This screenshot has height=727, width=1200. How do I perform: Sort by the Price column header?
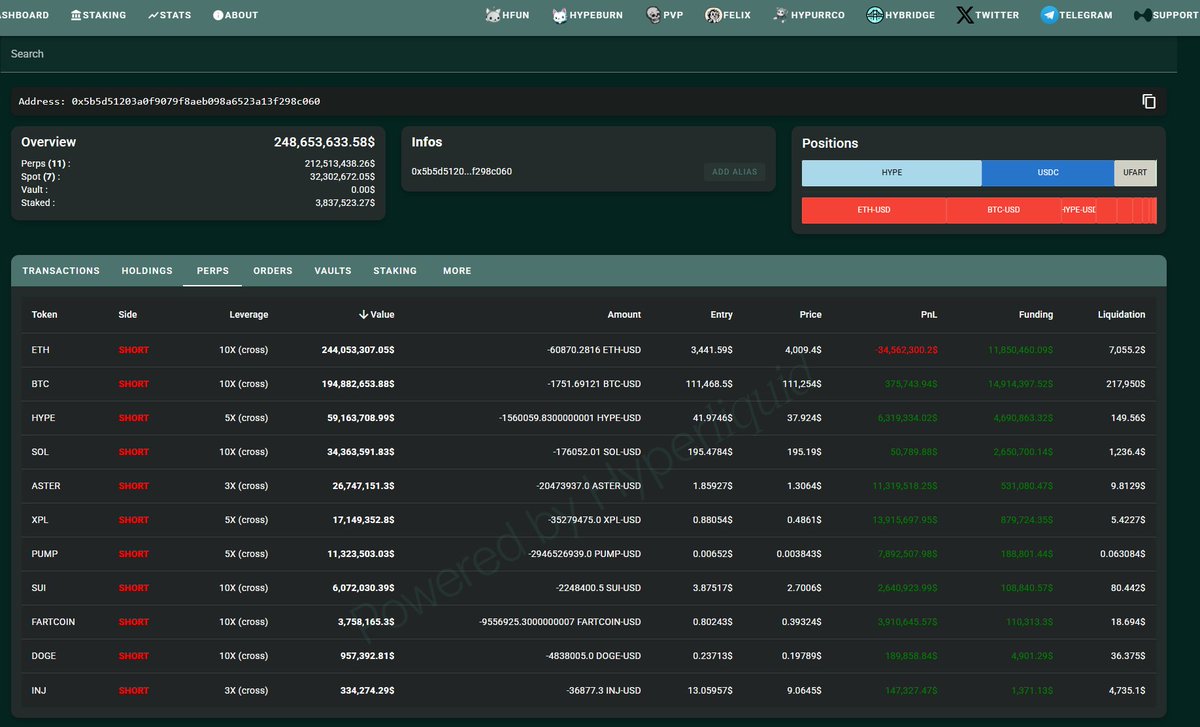[x=811, y=314]
